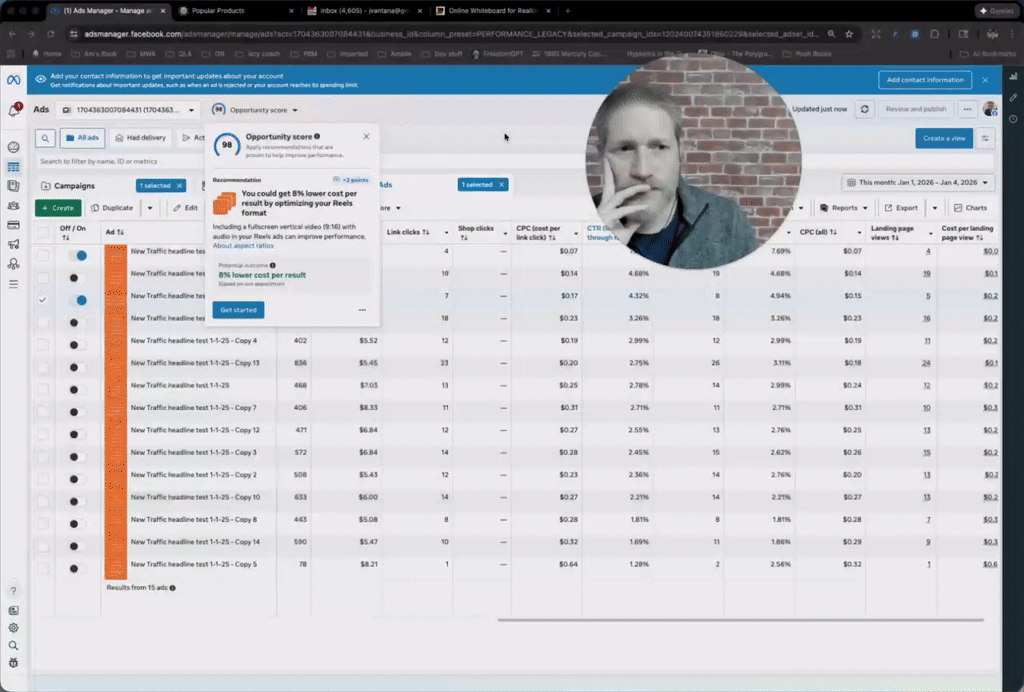
Task: Toggle on the ad named Copy 4
Action: [77, 345]
